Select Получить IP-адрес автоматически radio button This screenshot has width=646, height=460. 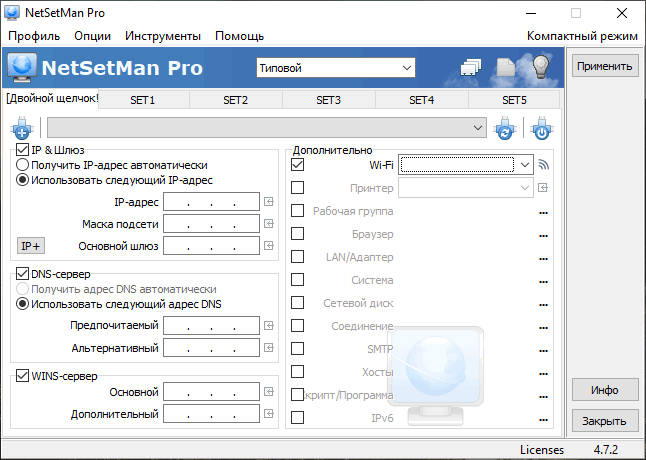coord(23,165)
